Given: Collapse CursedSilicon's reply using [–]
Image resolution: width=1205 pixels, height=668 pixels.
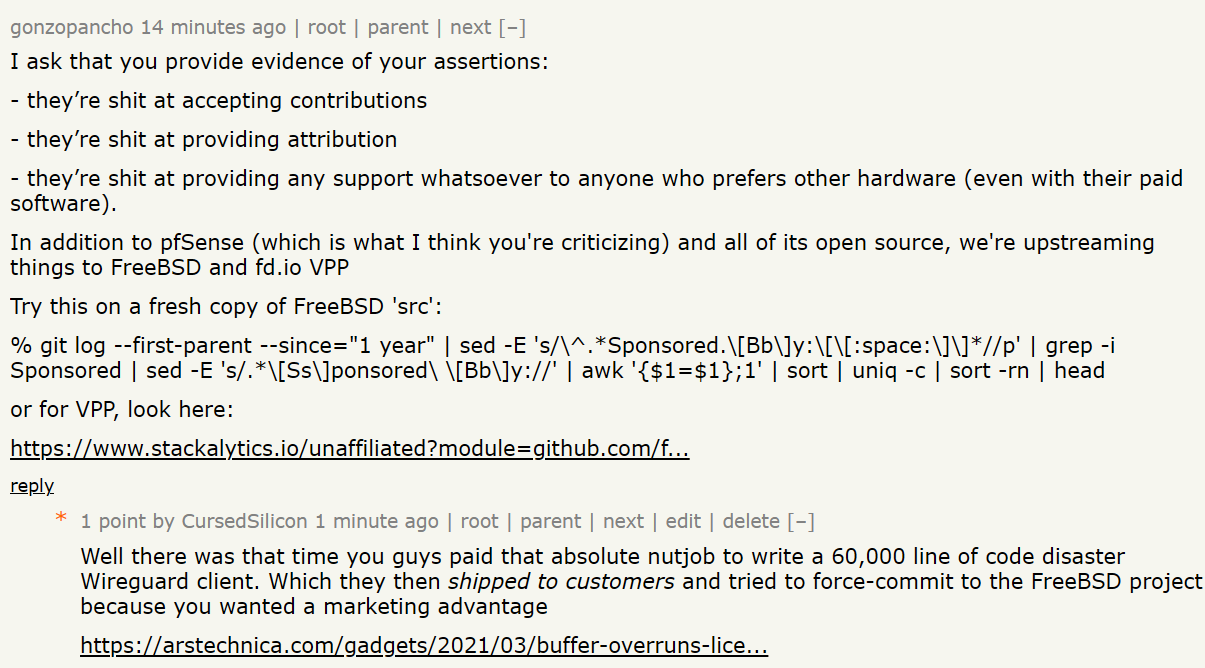Looking at the screenshot, I should pyautogui.click(x=801, y=521).
